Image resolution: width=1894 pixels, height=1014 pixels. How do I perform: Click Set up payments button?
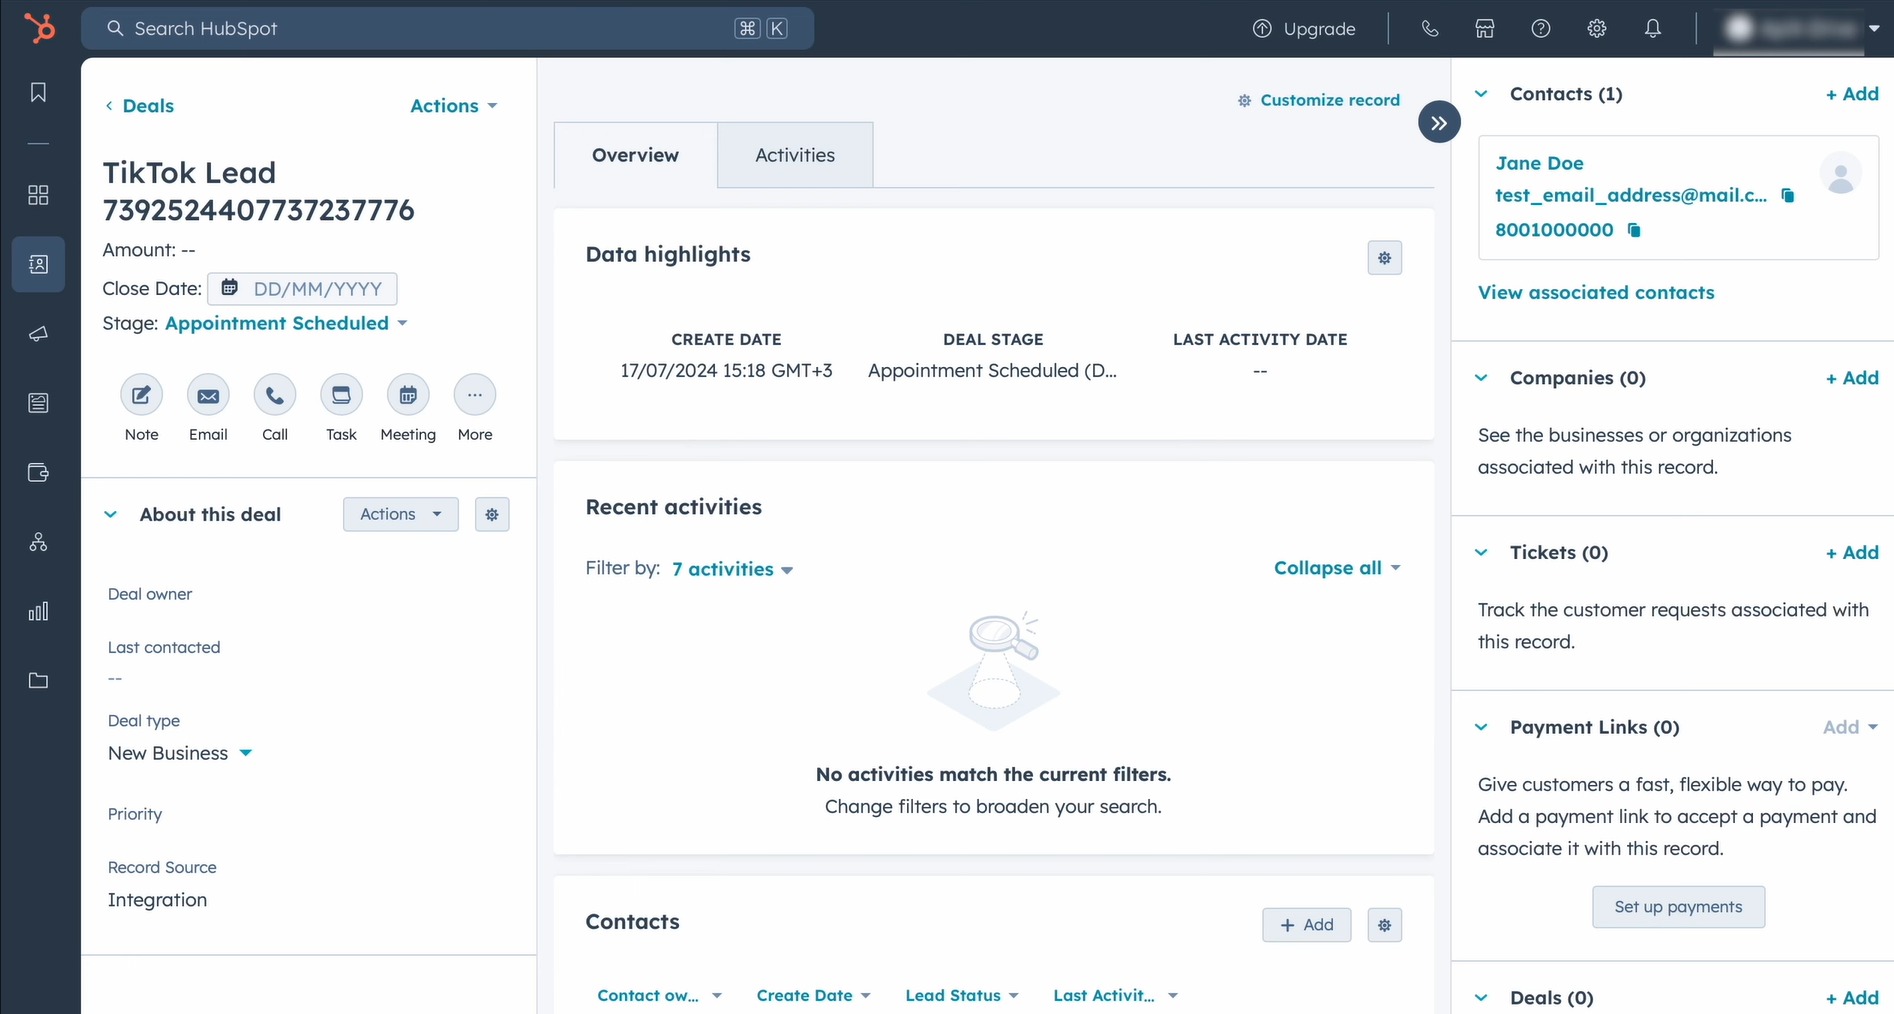click(1678, 907)
